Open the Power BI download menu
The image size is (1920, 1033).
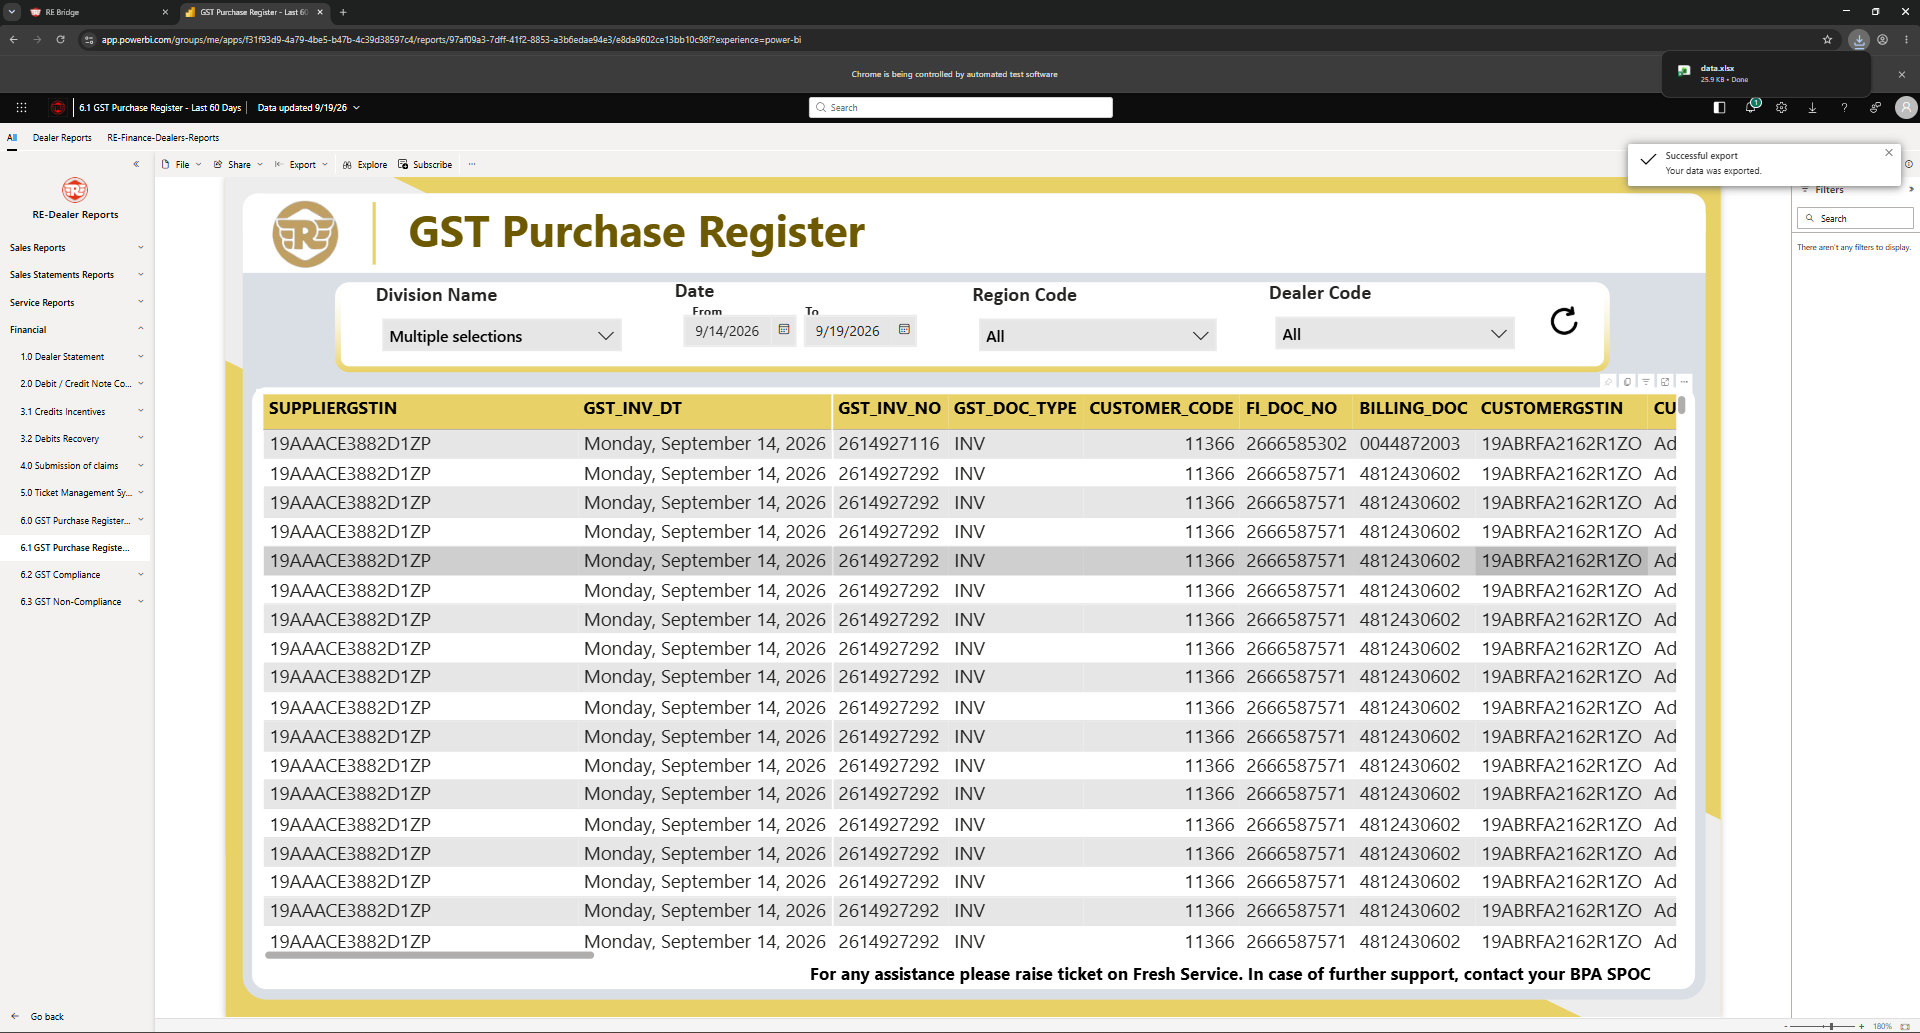point(1812,107)
